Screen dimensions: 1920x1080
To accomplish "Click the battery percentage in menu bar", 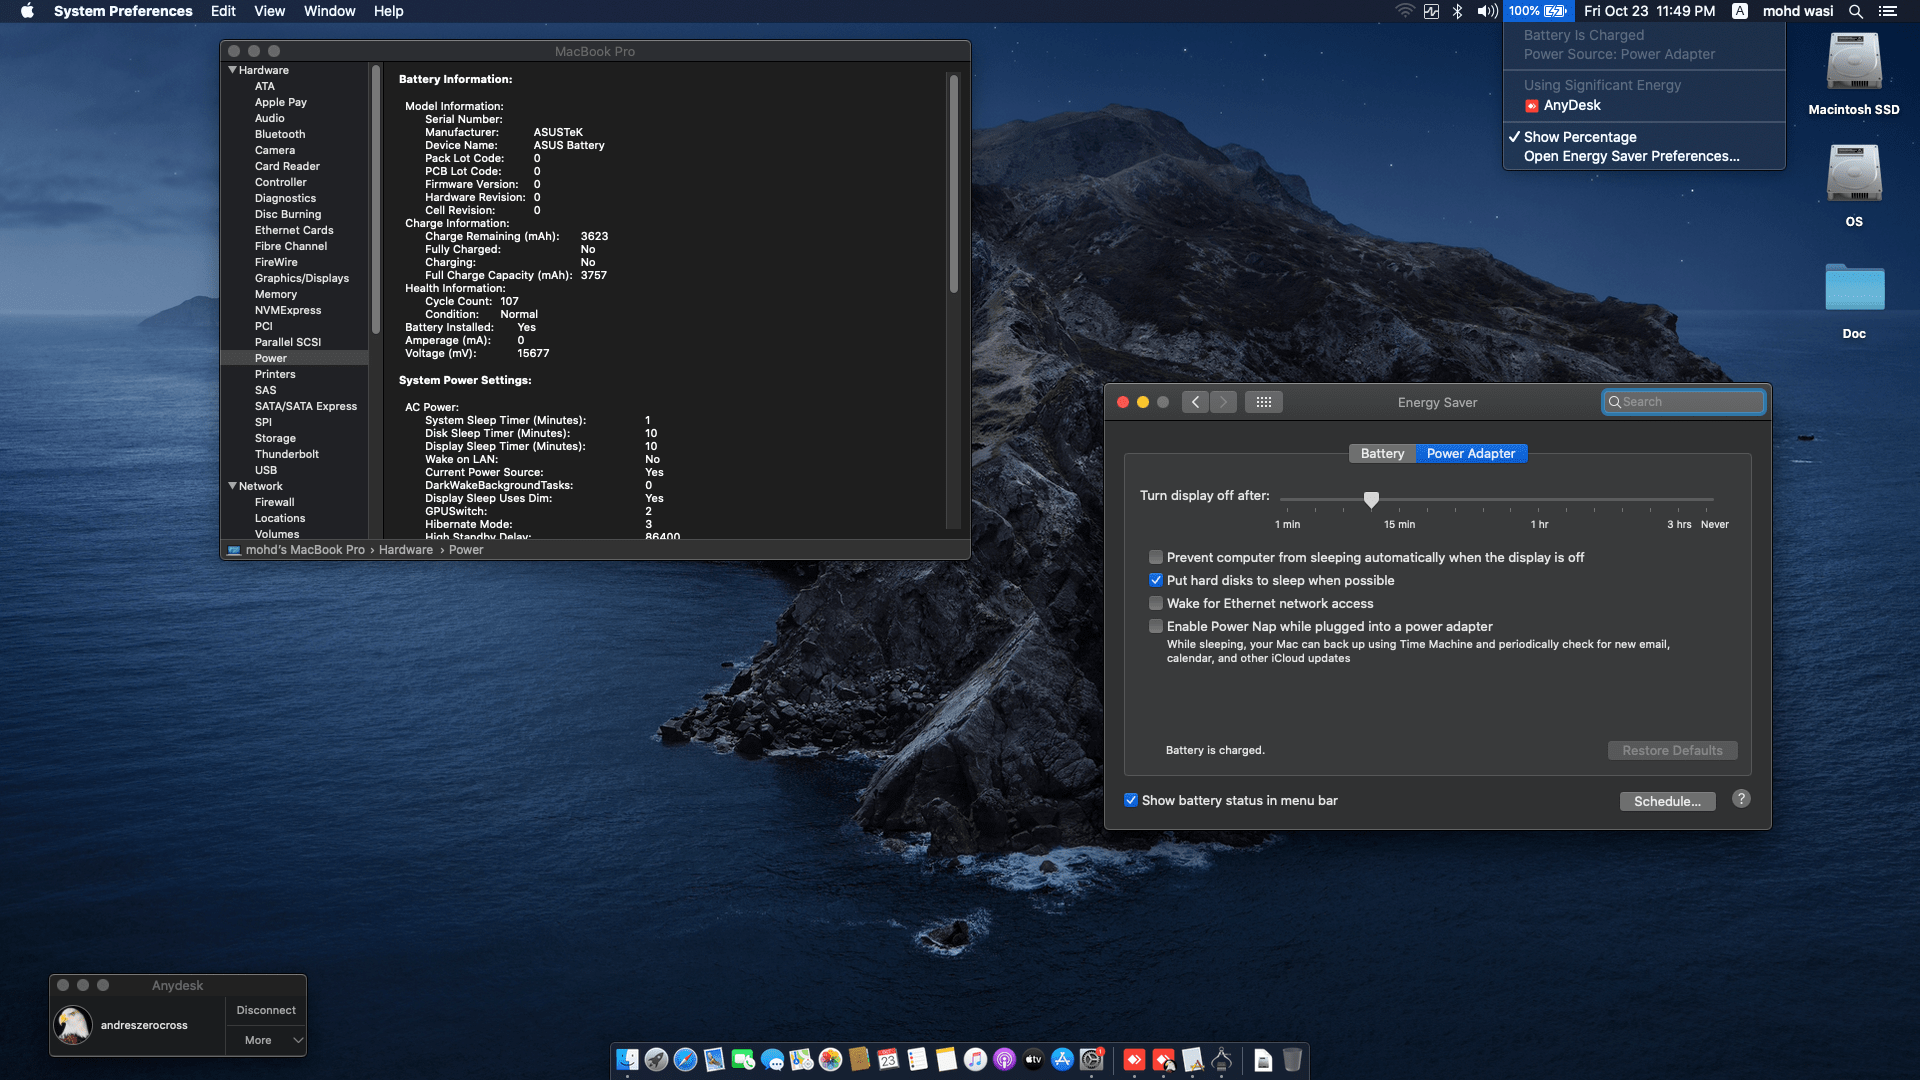I will tap(1537, 11).
